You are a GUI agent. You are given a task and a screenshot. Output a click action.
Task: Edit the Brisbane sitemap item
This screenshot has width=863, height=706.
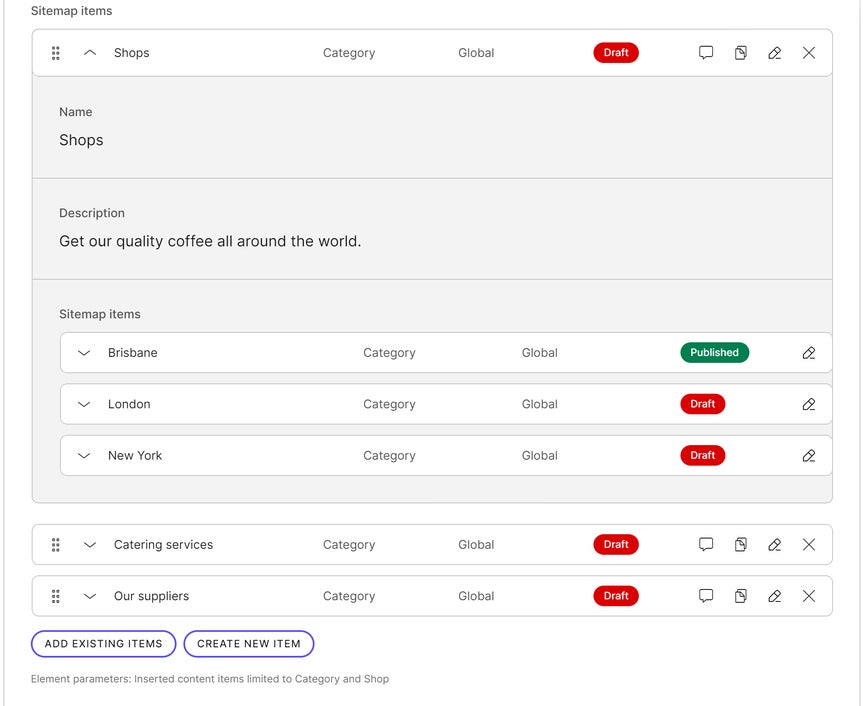click(x=809, y=353)
